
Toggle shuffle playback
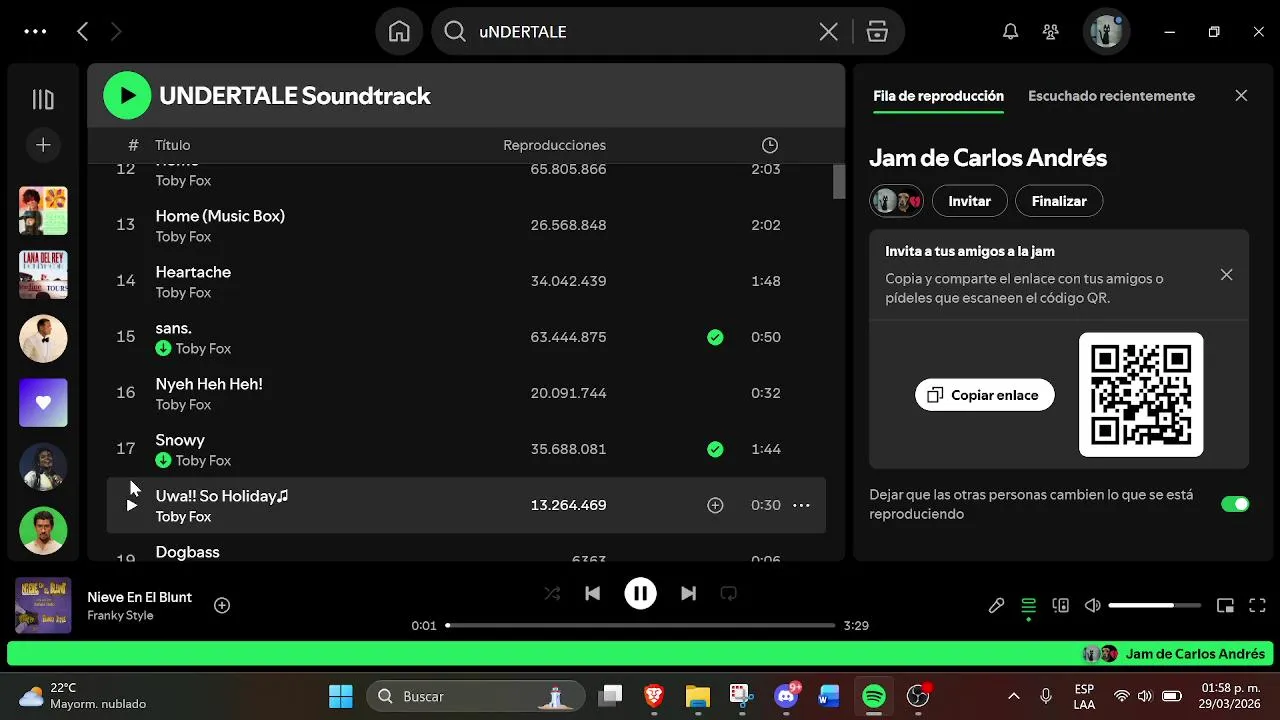552,593
